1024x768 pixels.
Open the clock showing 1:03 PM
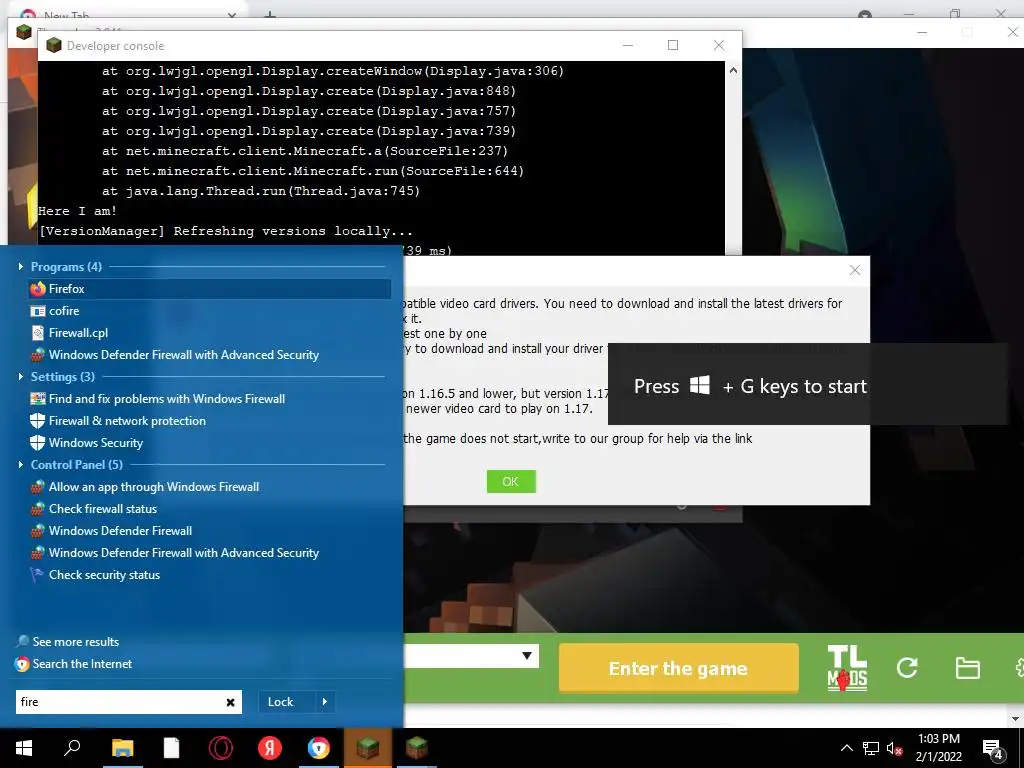click(x=938, y=748)
